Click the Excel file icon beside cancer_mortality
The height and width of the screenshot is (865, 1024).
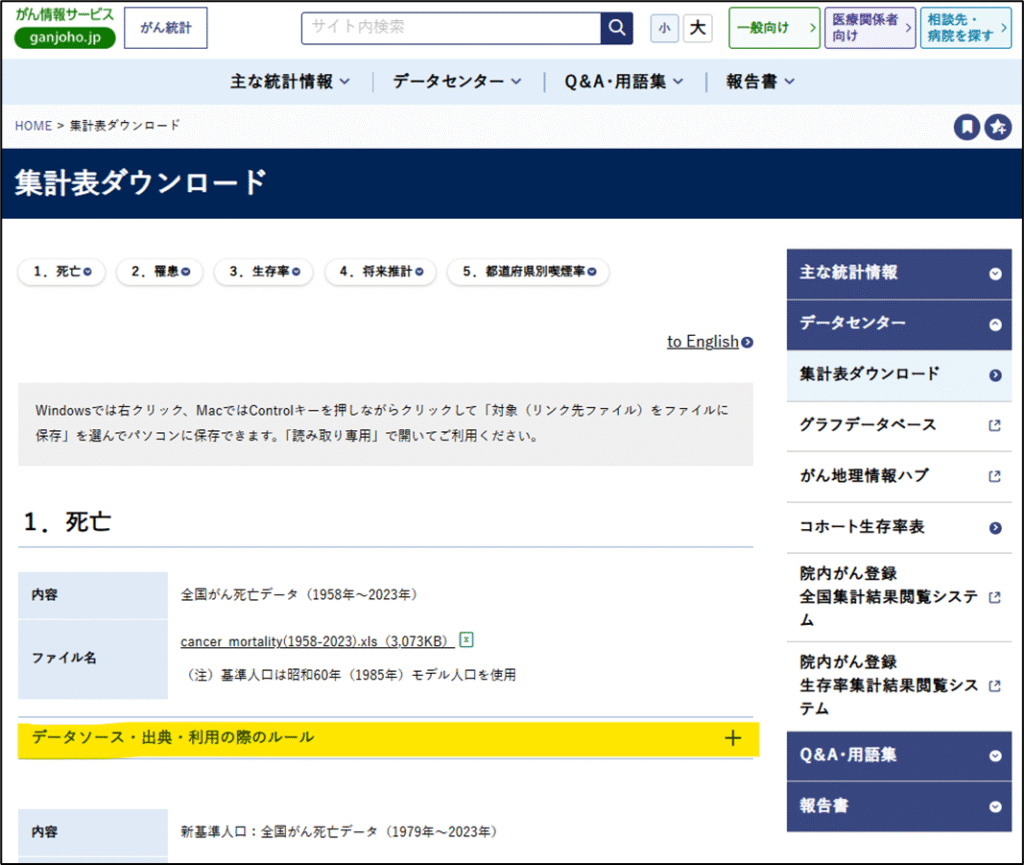(x=466, y=640)
